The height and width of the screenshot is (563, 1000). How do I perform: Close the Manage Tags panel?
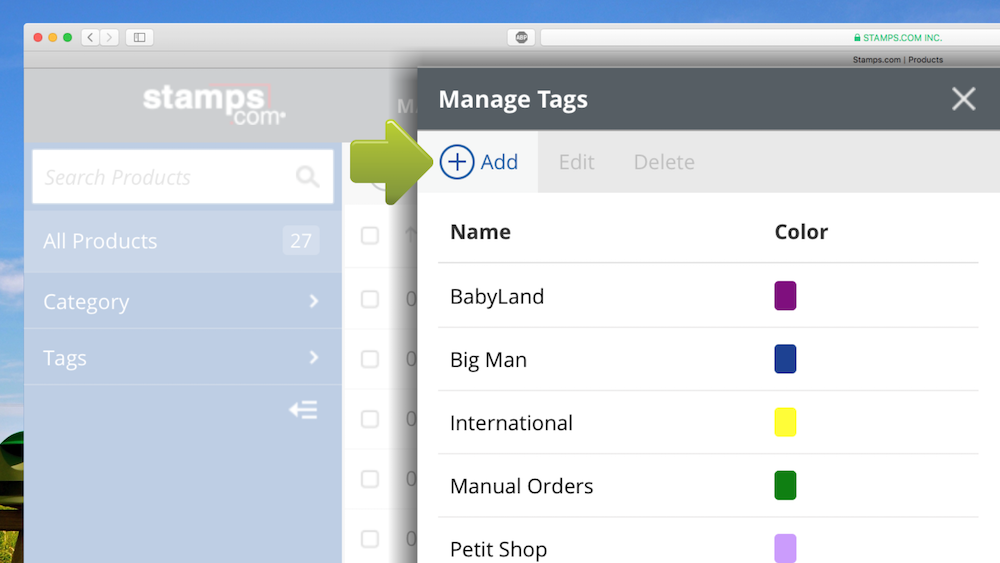click(963, 99)
